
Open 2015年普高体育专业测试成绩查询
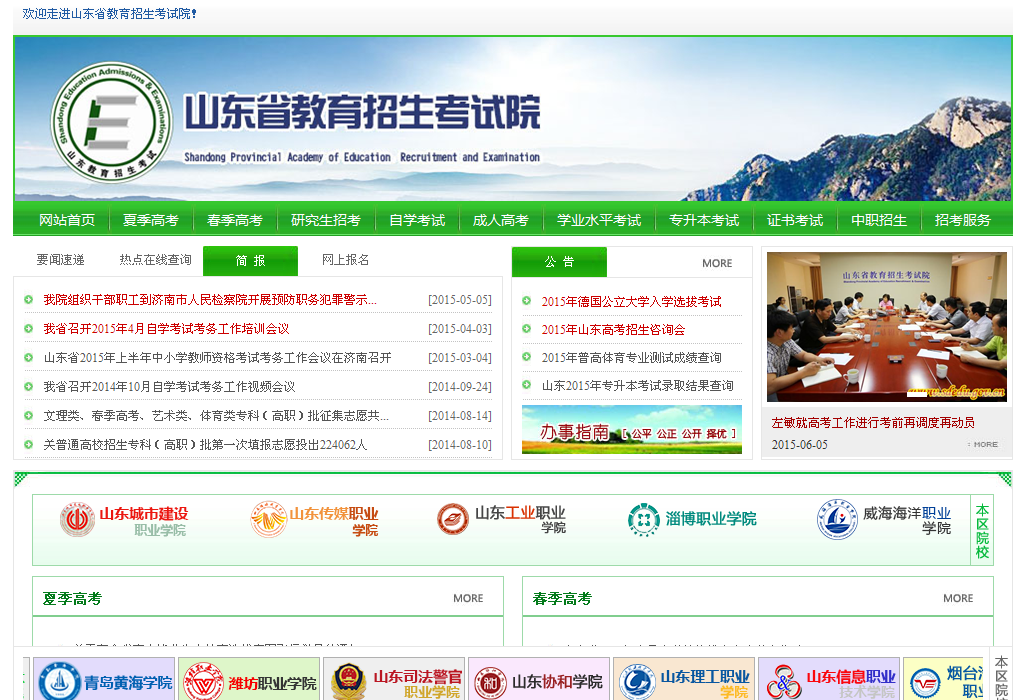coord(631,357)
